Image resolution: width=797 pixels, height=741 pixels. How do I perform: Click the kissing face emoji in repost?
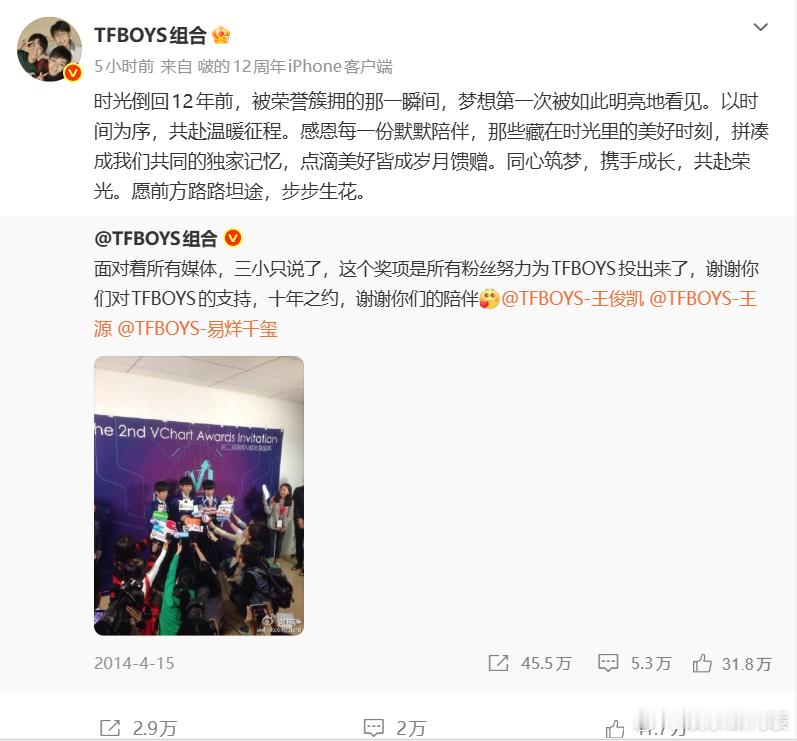(x=489, y=299)
